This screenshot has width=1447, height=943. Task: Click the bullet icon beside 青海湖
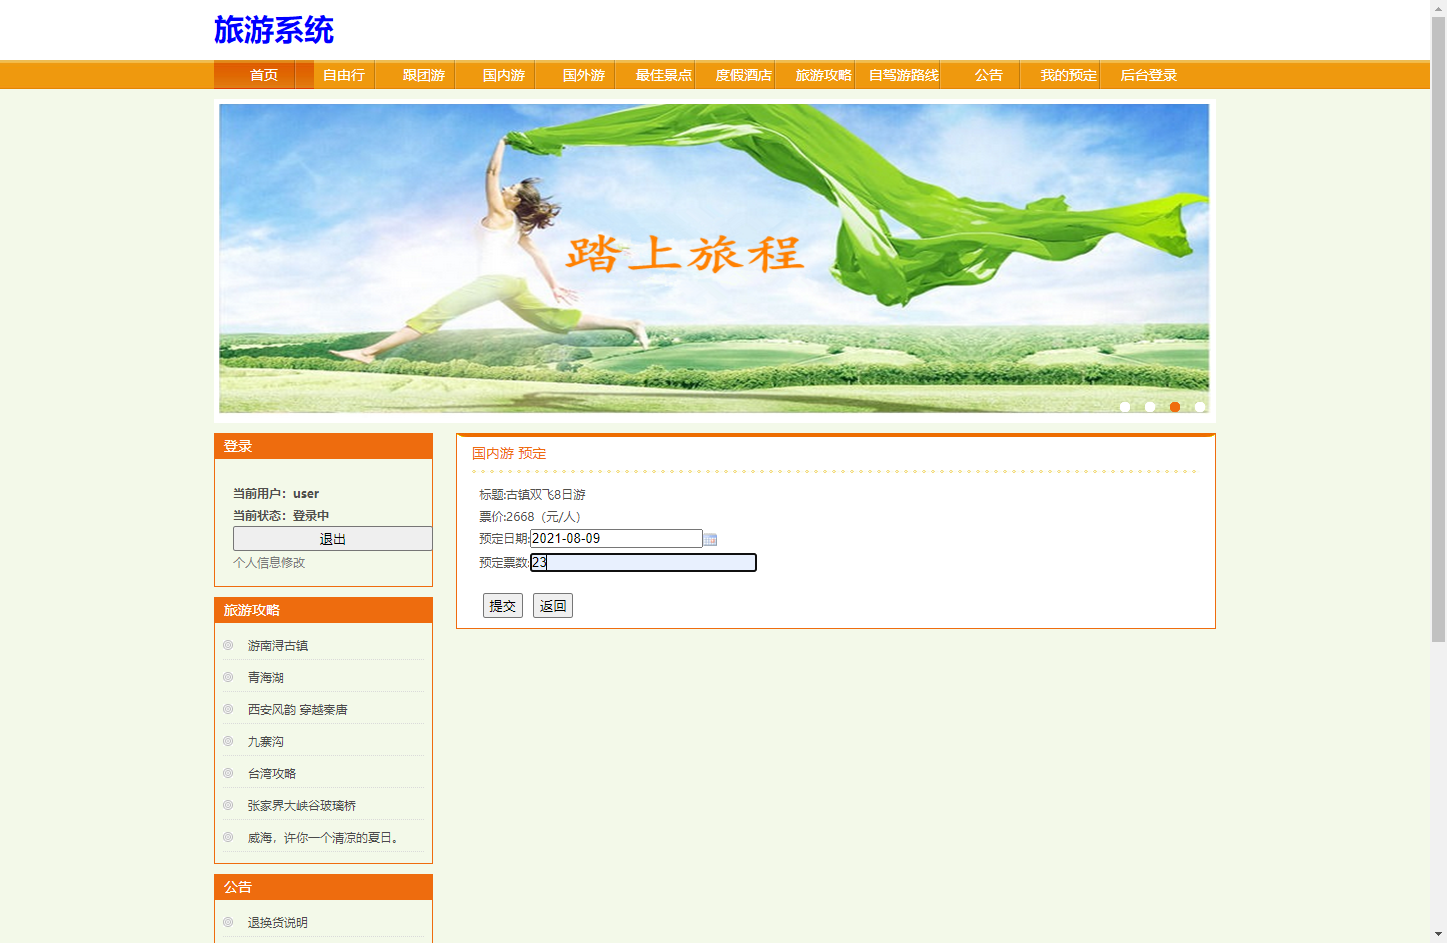point(228,677)
